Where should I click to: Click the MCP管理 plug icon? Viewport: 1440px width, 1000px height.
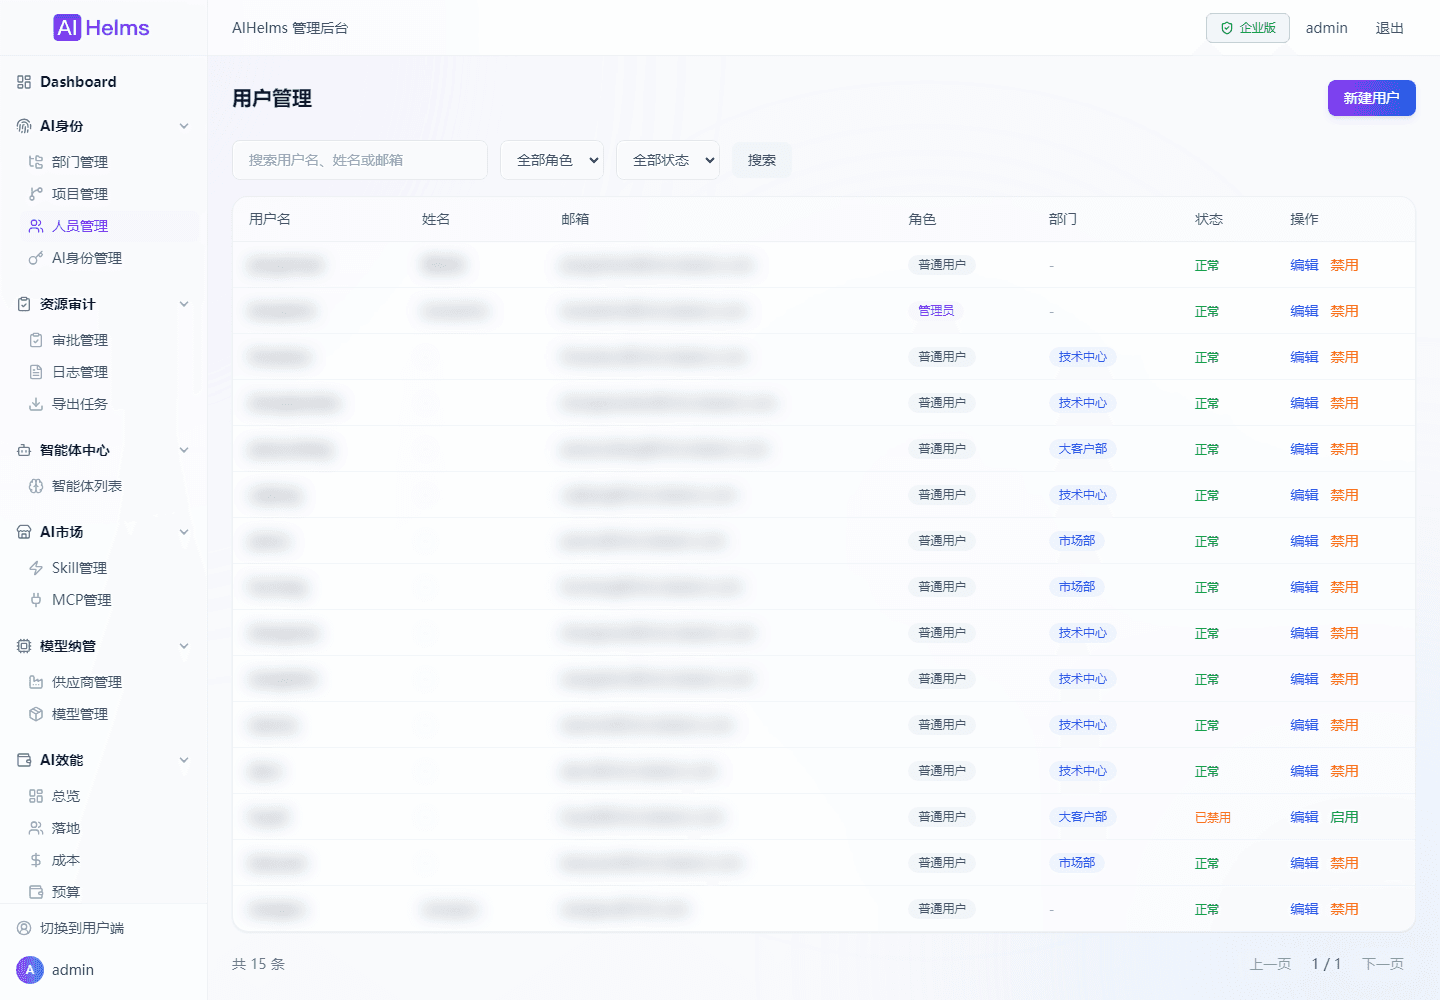click(36, 600)
